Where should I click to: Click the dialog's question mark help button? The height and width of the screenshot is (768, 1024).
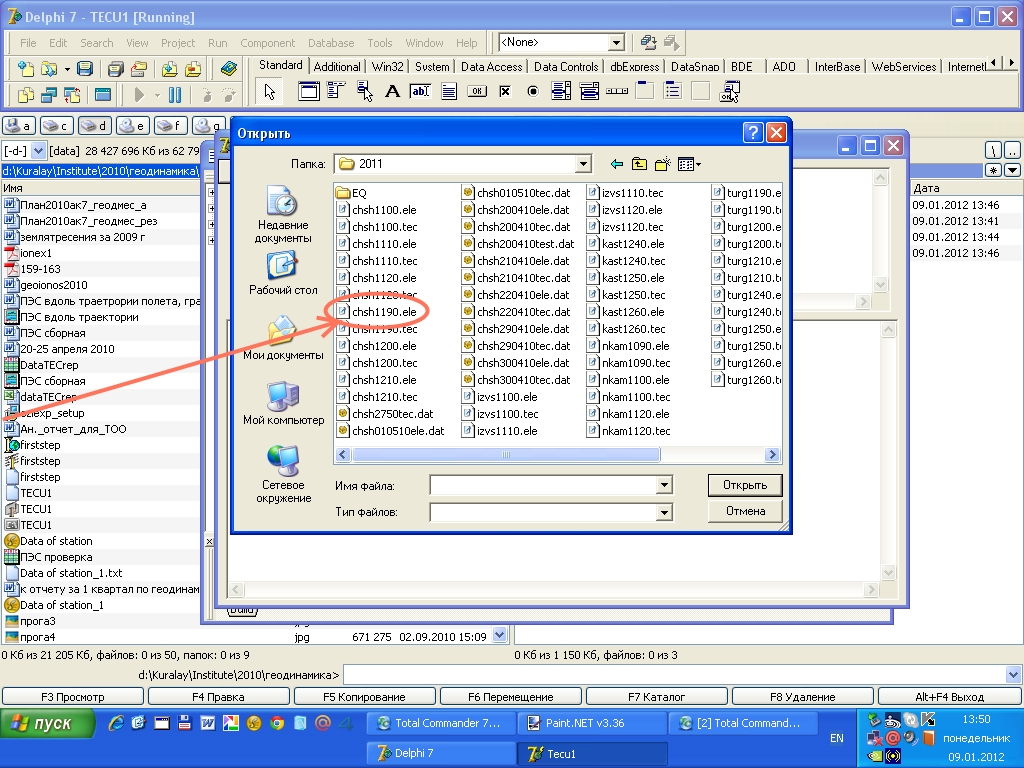(753, 133)
